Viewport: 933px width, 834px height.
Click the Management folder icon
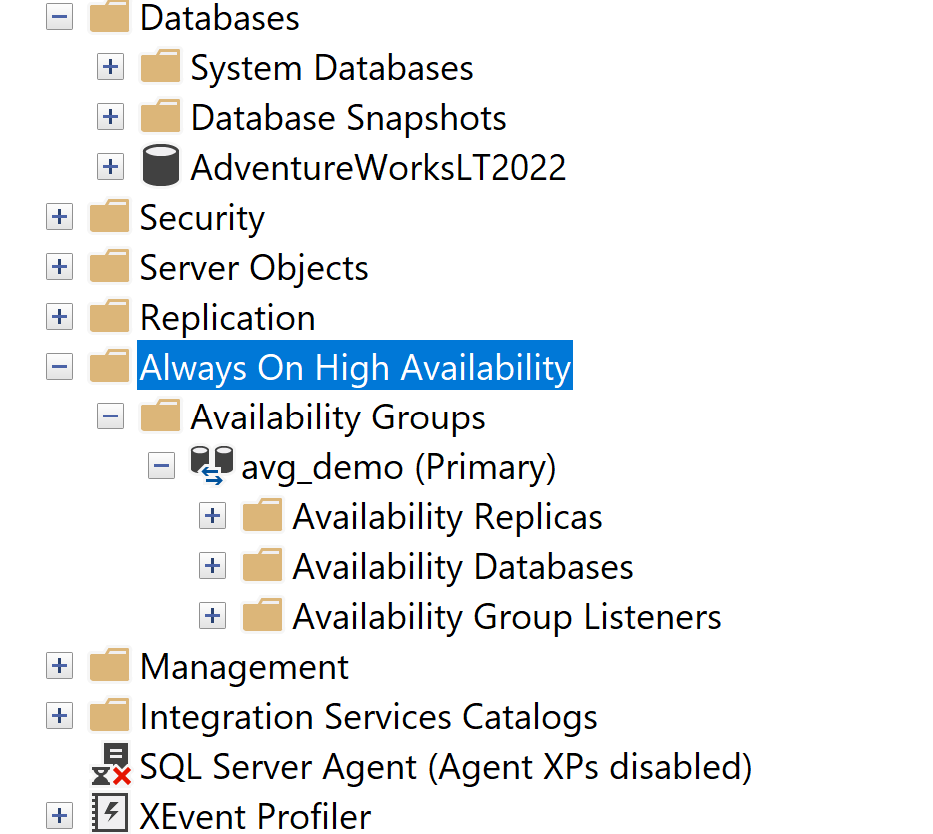pyautogui.click(x=109, y=665)
